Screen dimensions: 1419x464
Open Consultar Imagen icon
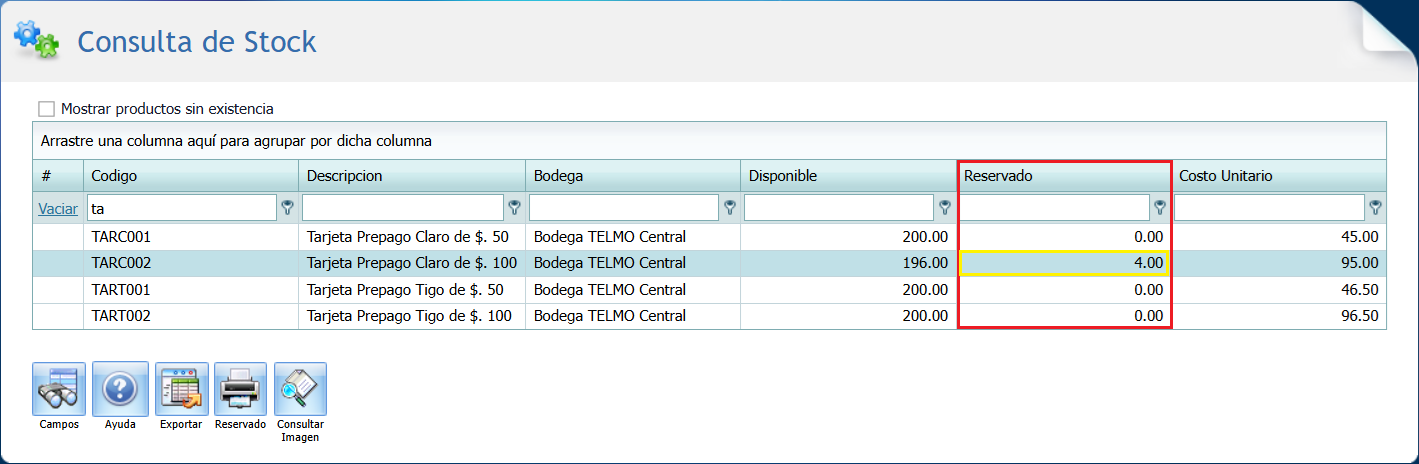pos(300,388)
